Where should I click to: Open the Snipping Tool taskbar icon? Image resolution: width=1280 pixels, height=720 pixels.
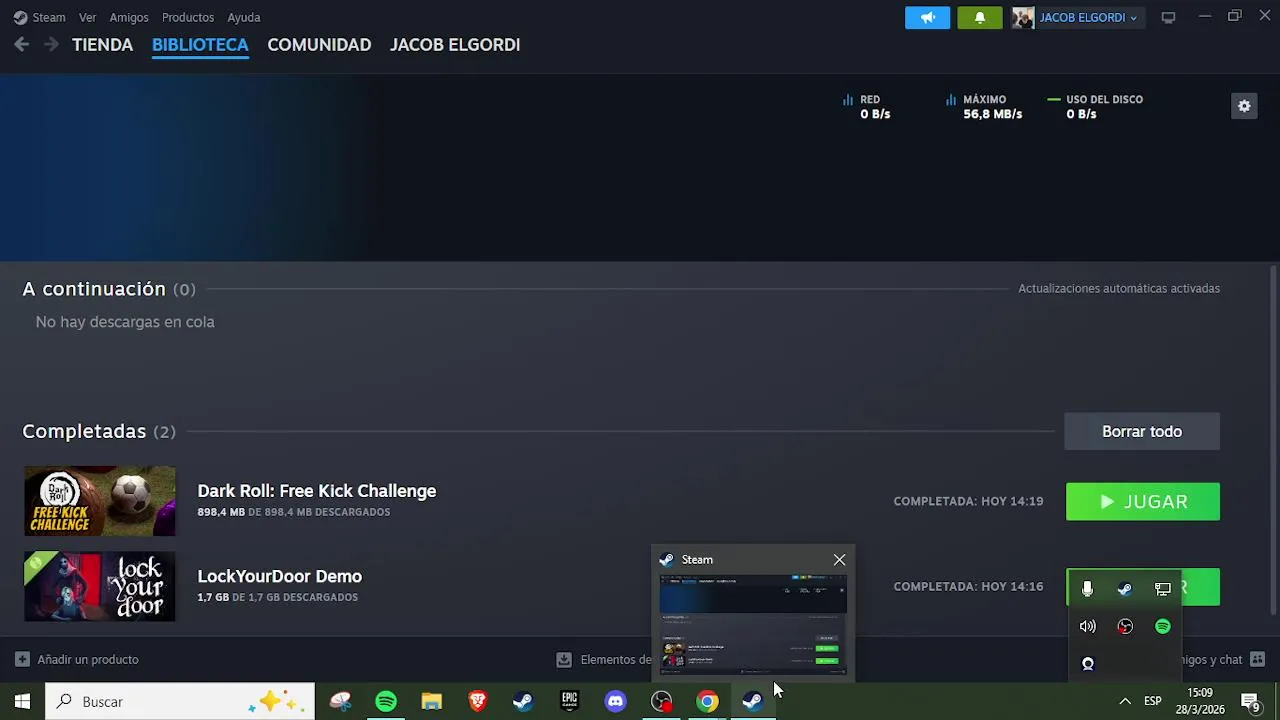(340, 701)
